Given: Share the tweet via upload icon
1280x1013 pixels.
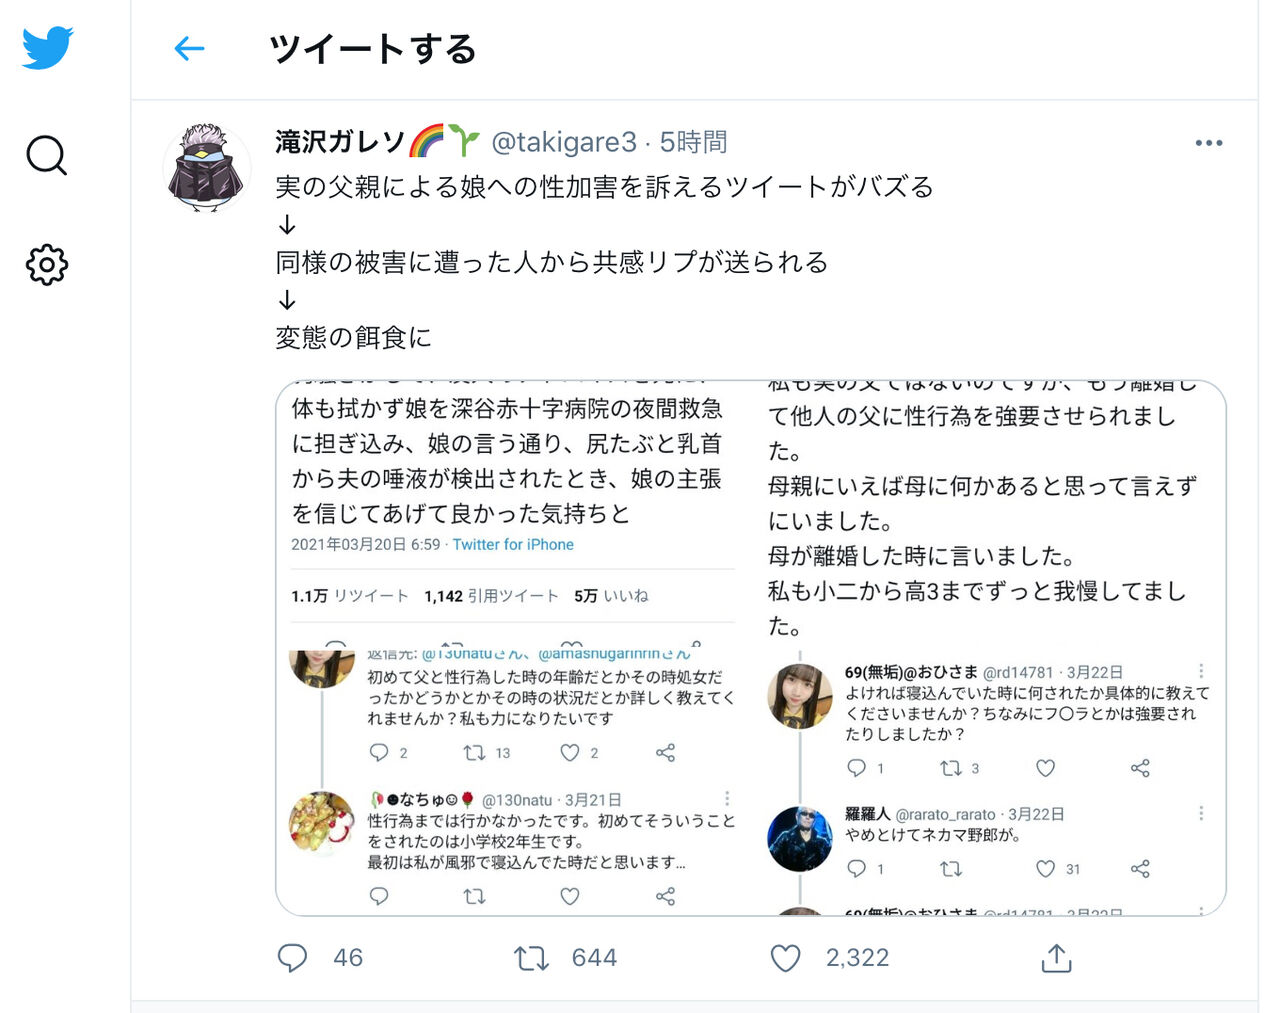Looking at the screenshot, I should pos(1056,958).
